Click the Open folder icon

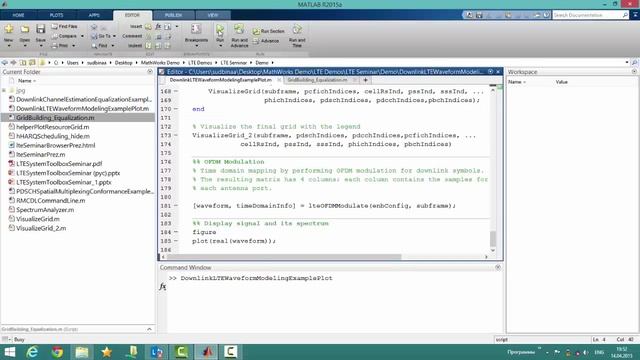point(24,29)
